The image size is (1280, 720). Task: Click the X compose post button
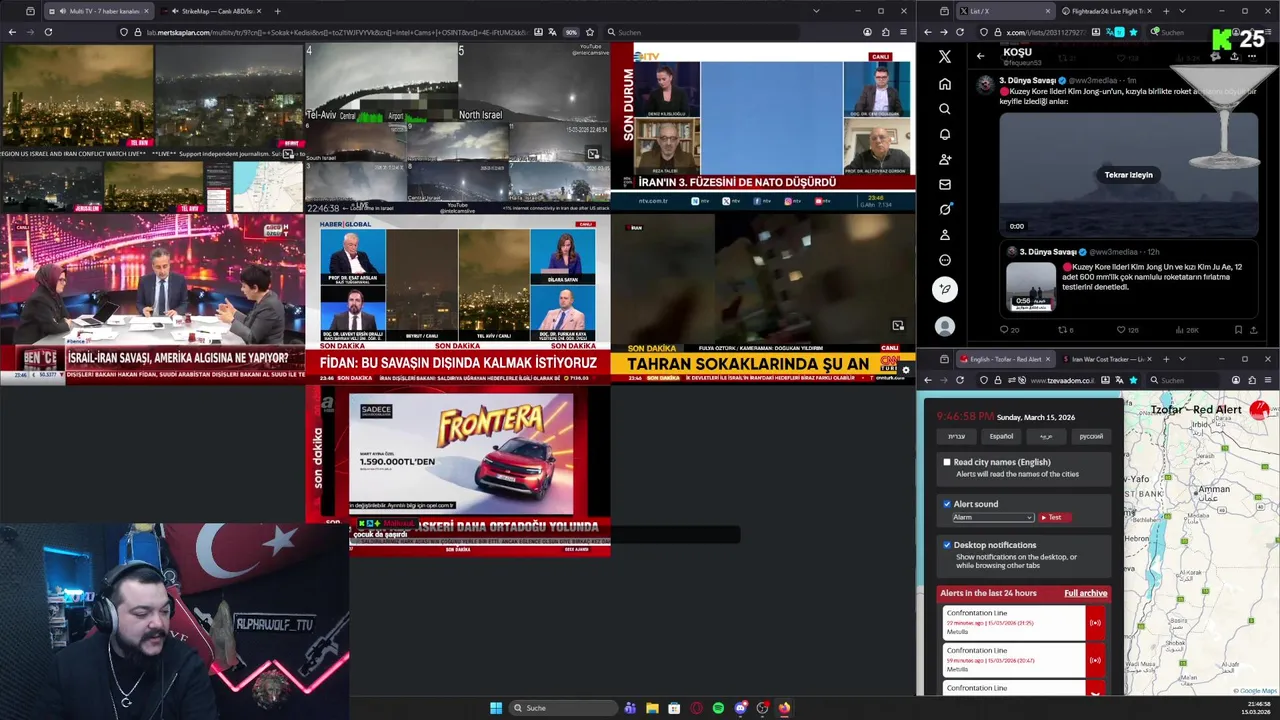pyautogui.click(x=945, y=289)
